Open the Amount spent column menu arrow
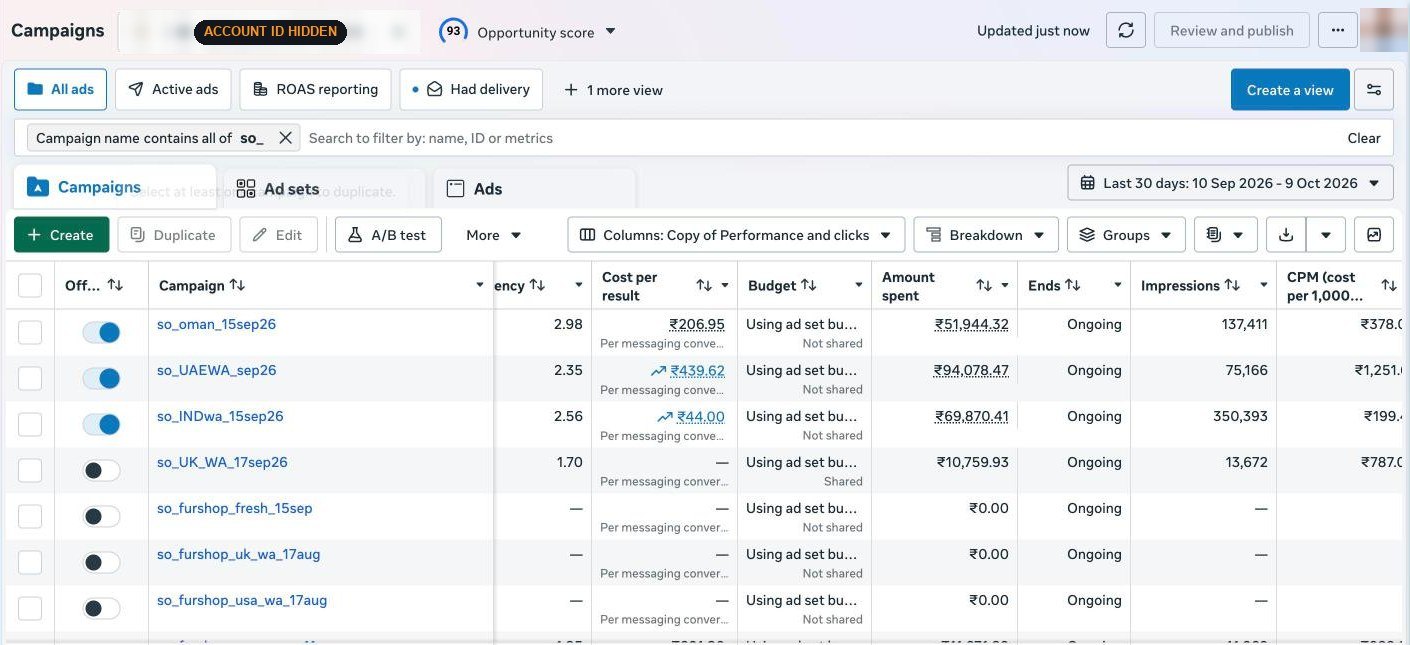The image size is (1410, 645). [1005, 286]
